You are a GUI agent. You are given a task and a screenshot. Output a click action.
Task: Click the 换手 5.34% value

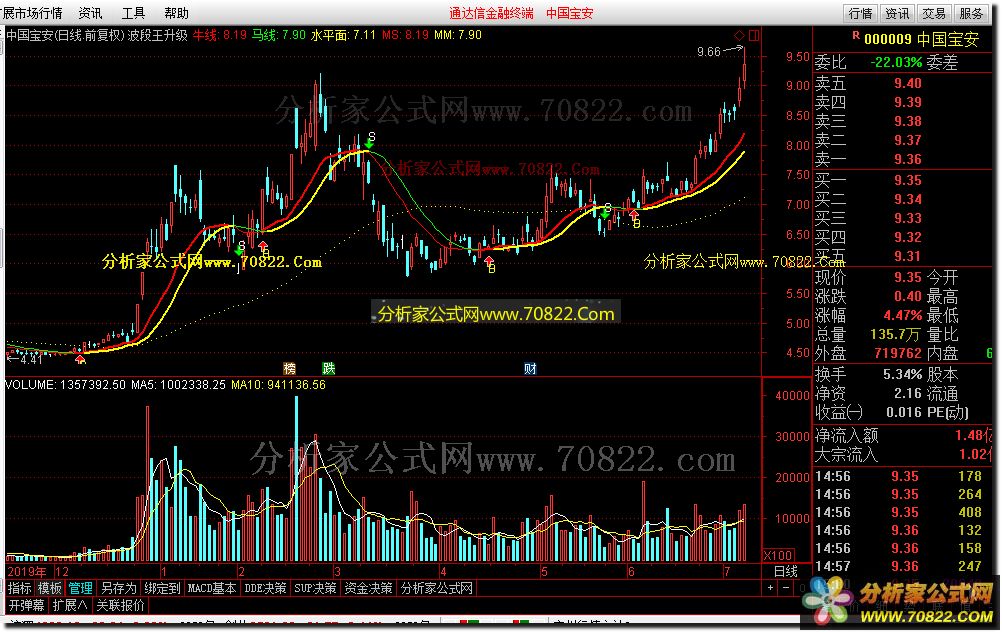point(902,374)
